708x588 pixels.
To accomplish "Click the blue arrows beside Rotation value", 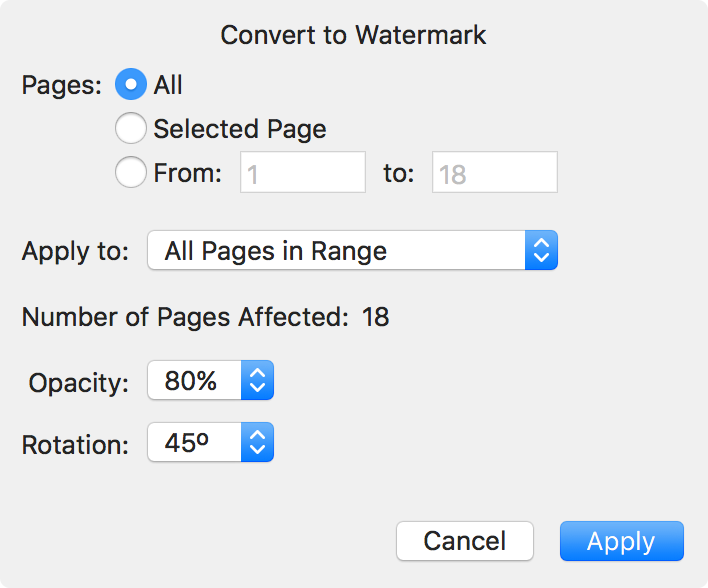I will point(257,443).
